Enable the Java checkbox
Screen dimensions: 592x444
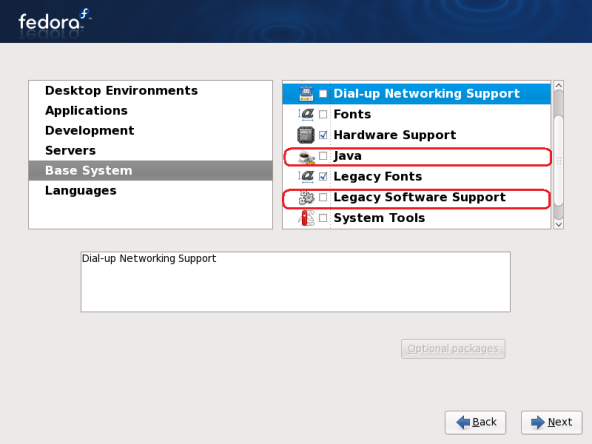coord(323,156)
